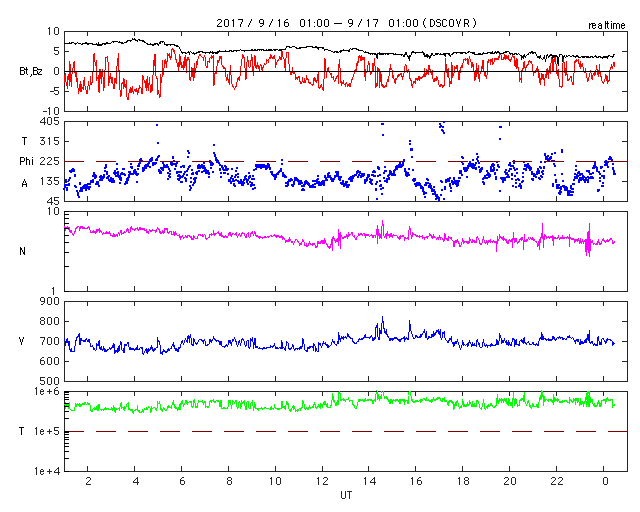The width and height of the screenshot is (640, 512).
Task: Click the plot title with the DSCOVR date range
Action: click(x=346, y=23)
